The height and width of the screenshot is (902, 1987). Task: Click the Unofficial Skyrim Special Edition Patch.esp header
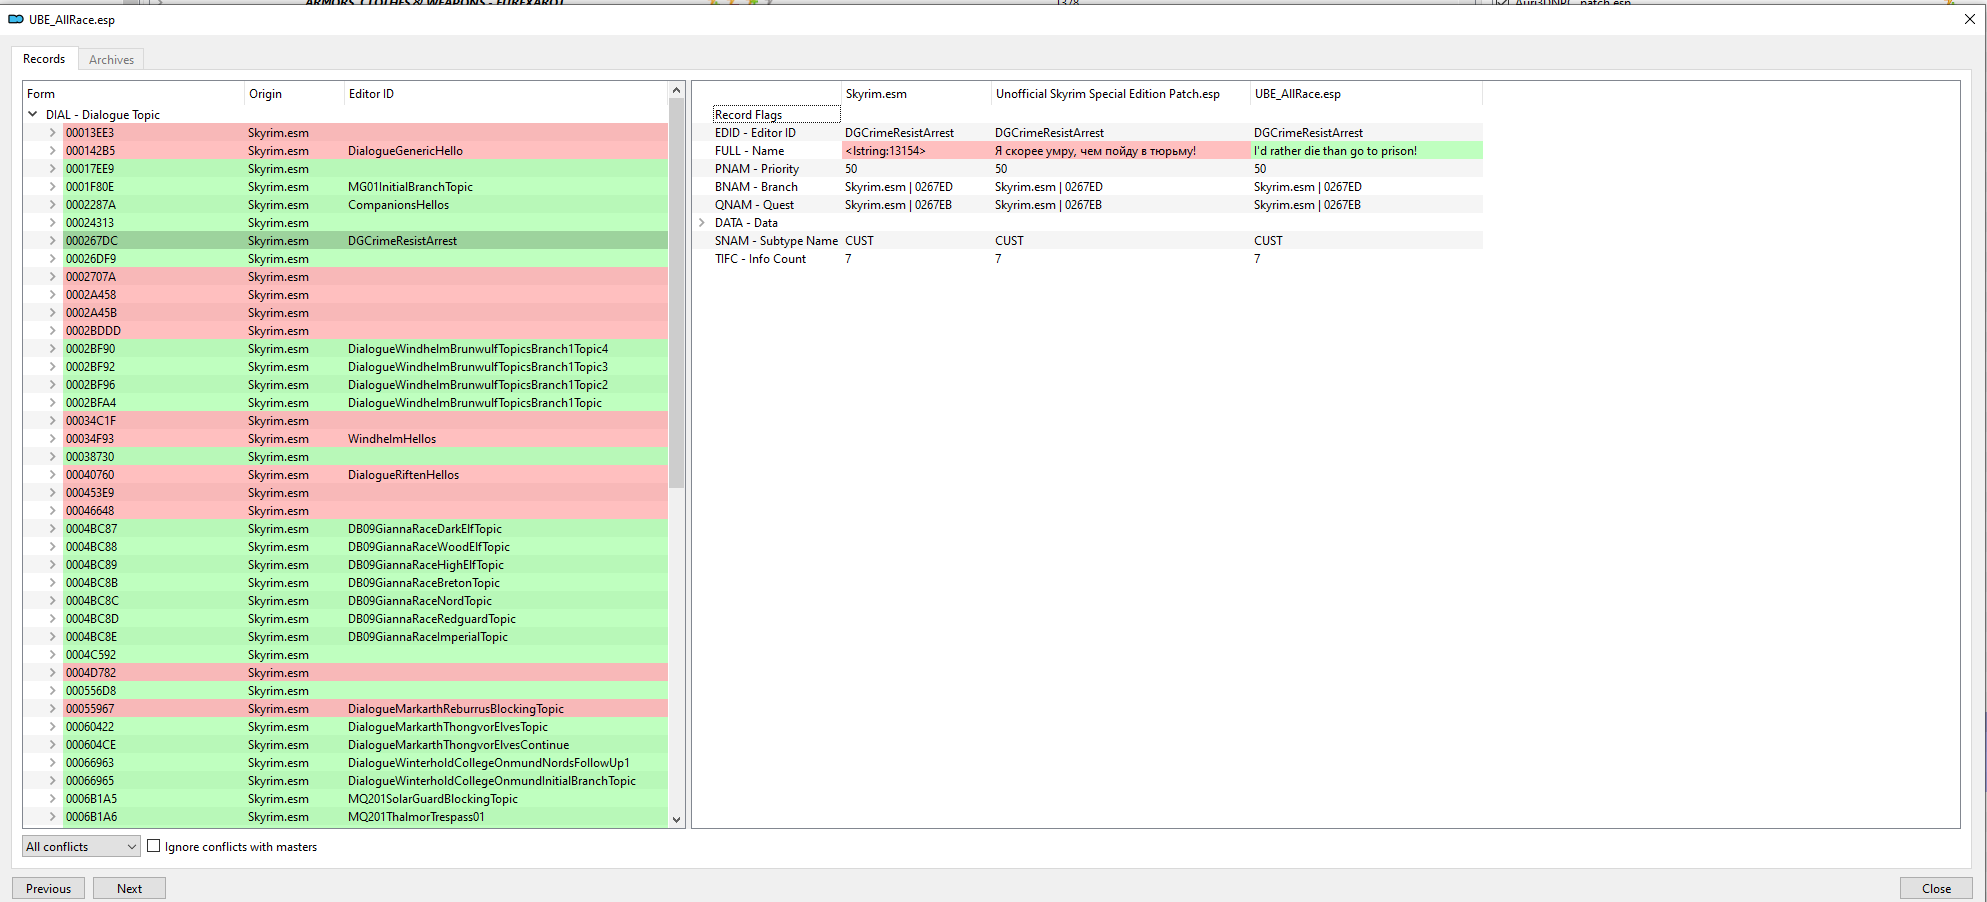(x=1121, y=94)
